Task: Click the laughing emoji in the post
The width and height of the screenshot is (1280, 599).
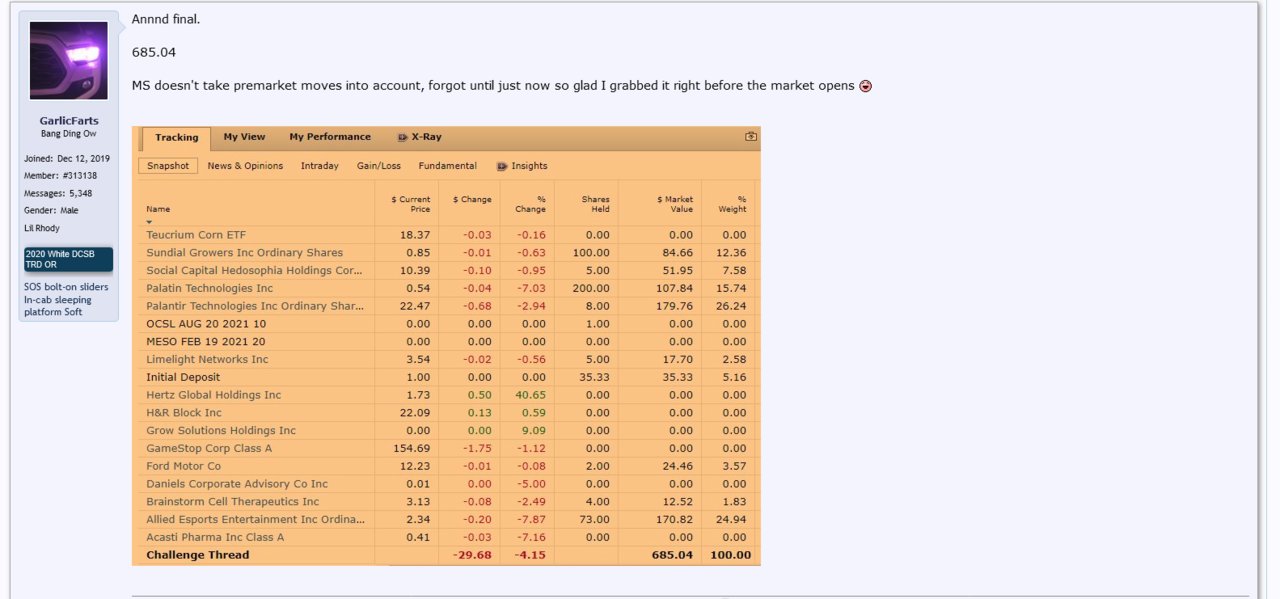Action: [x=866, y=86]
